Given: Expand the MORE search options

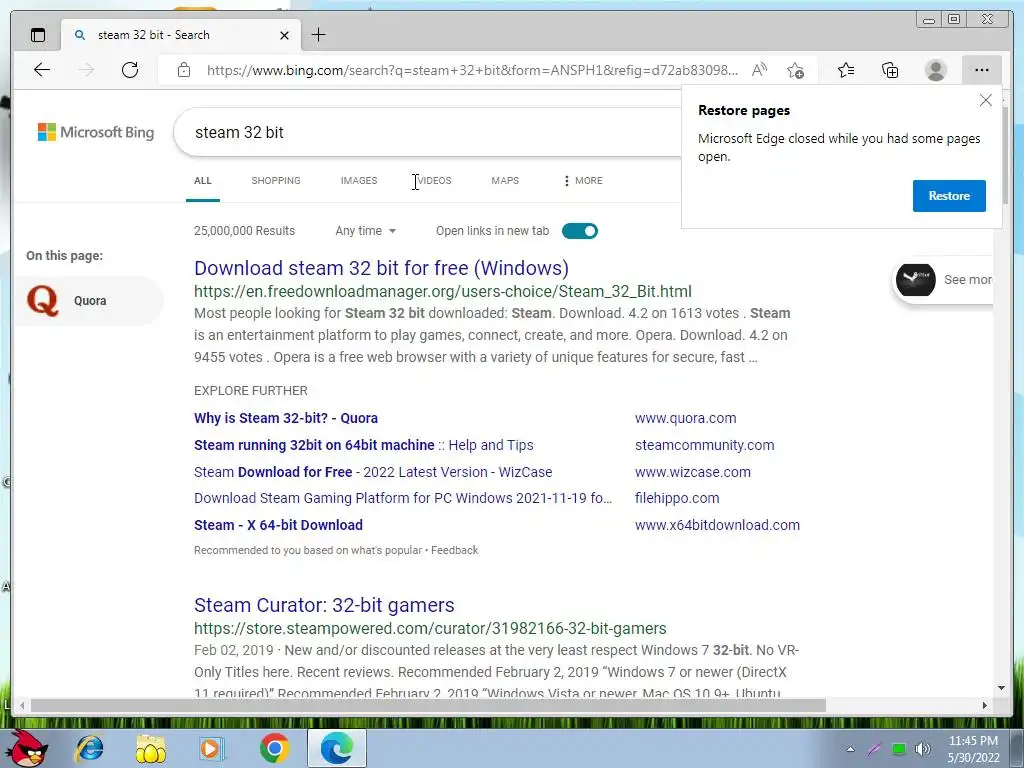Looking at the screenshot, I should pyautogui.click(x=583, y=180).
